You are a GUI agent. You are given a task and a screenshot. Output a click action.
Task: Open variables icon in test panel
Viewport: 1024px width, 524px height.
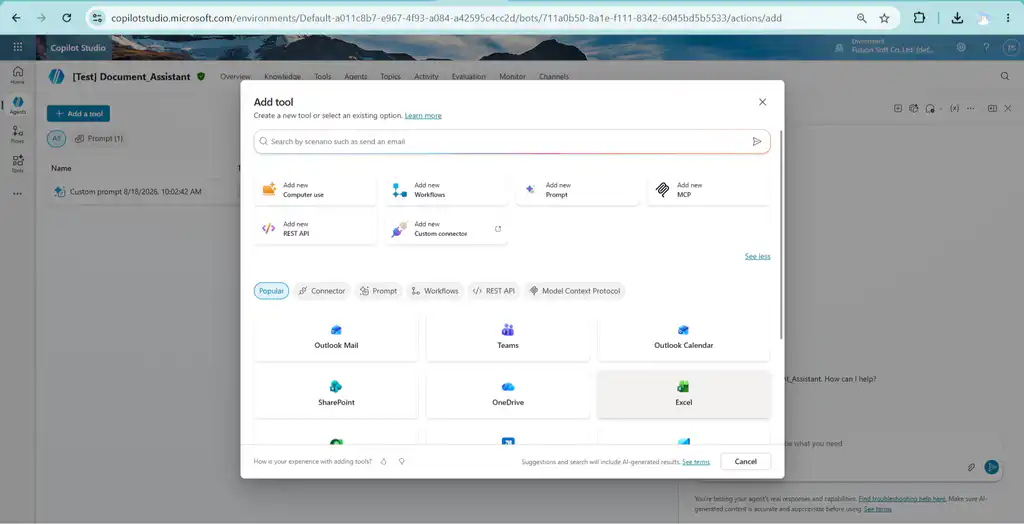coord(954,108)
